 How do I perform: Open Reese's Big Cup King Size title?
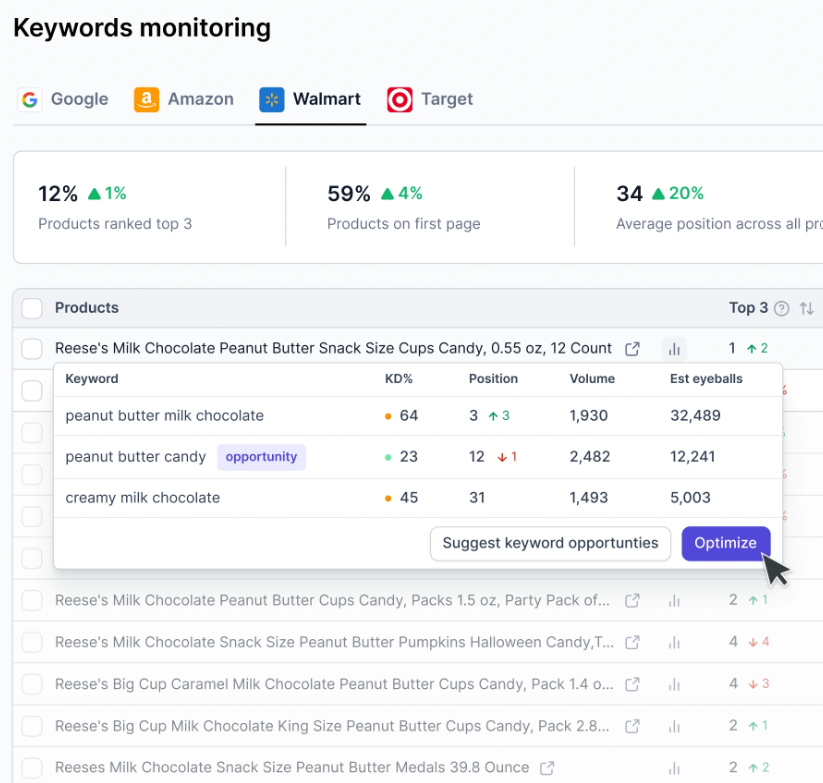pos(332,726)
